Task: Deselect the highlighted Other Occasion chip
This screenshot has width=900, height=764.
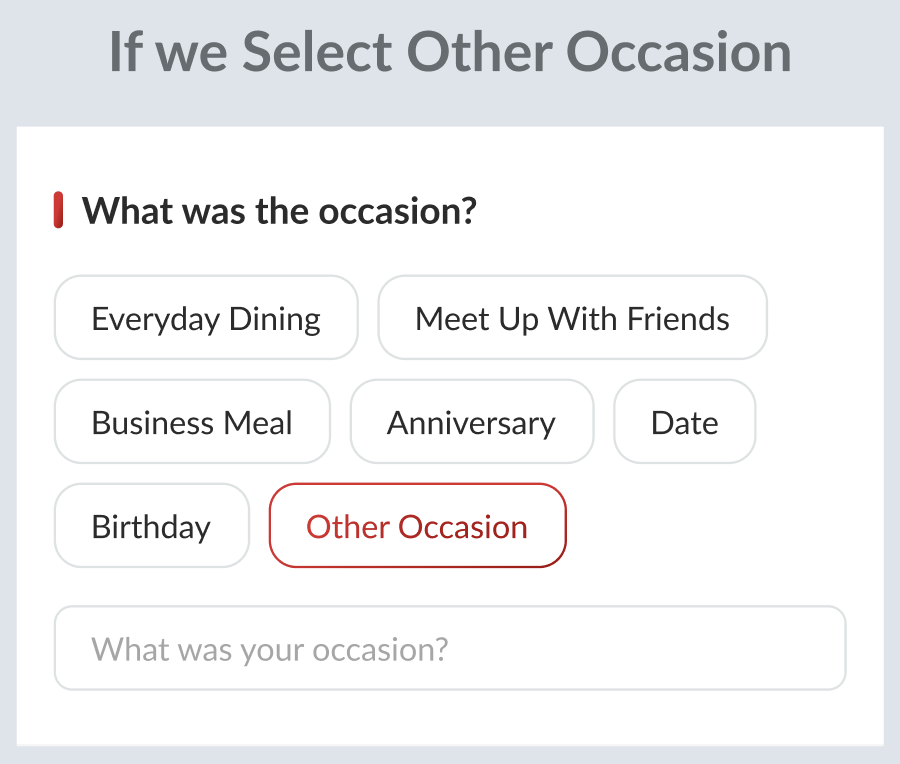Action: click(x=417, y=526)
